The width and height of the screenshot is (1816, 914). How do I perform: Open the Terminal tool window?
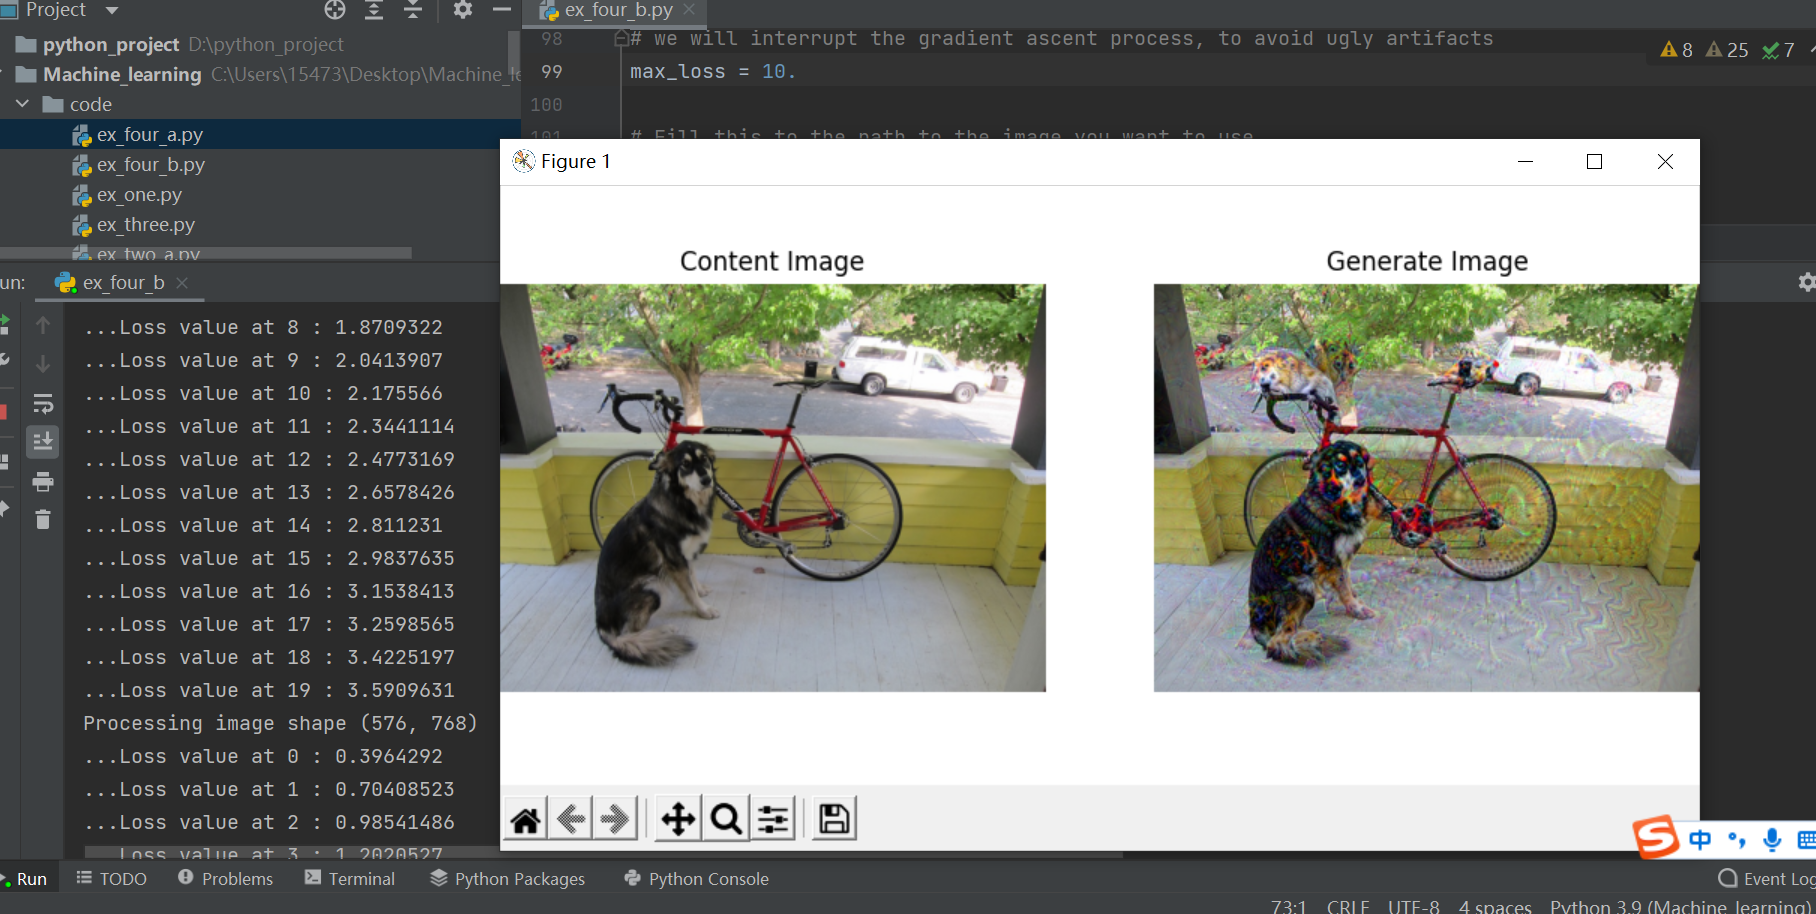tap(350, 878)
